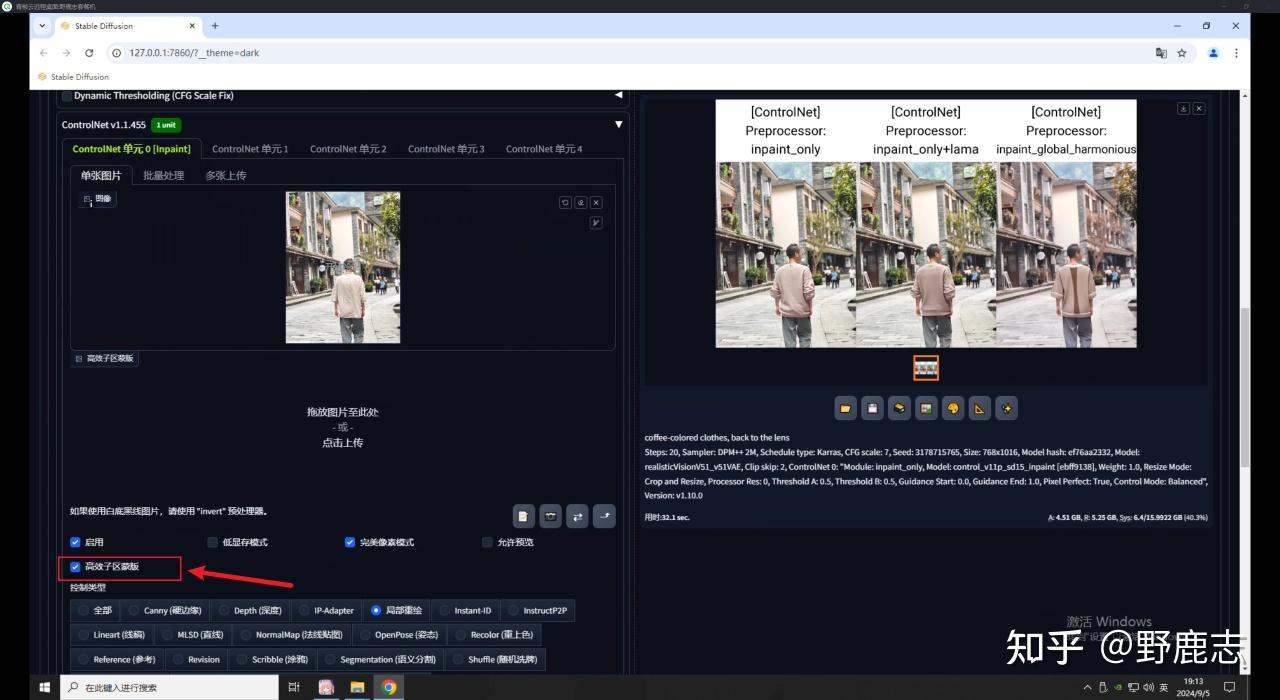
Task: Click the zip archive save icon
Action: pos(898,408)
